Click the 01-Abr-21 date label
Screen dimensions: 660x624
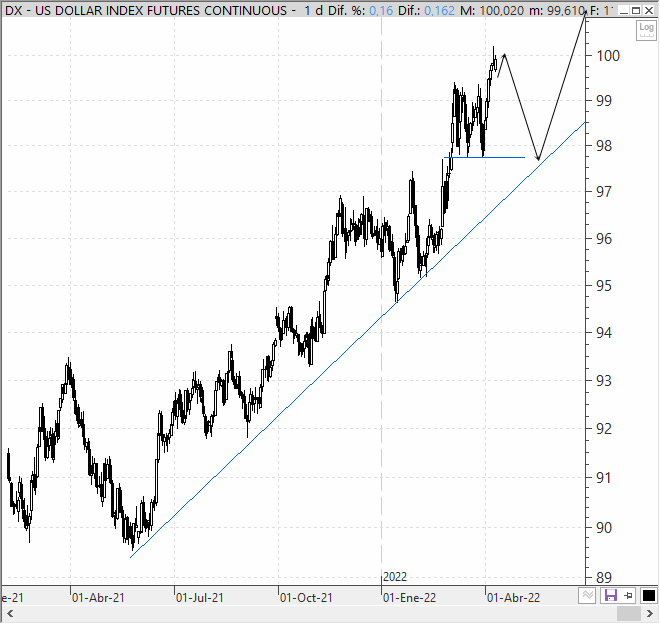pyautogui.click(x=98, y=597)
